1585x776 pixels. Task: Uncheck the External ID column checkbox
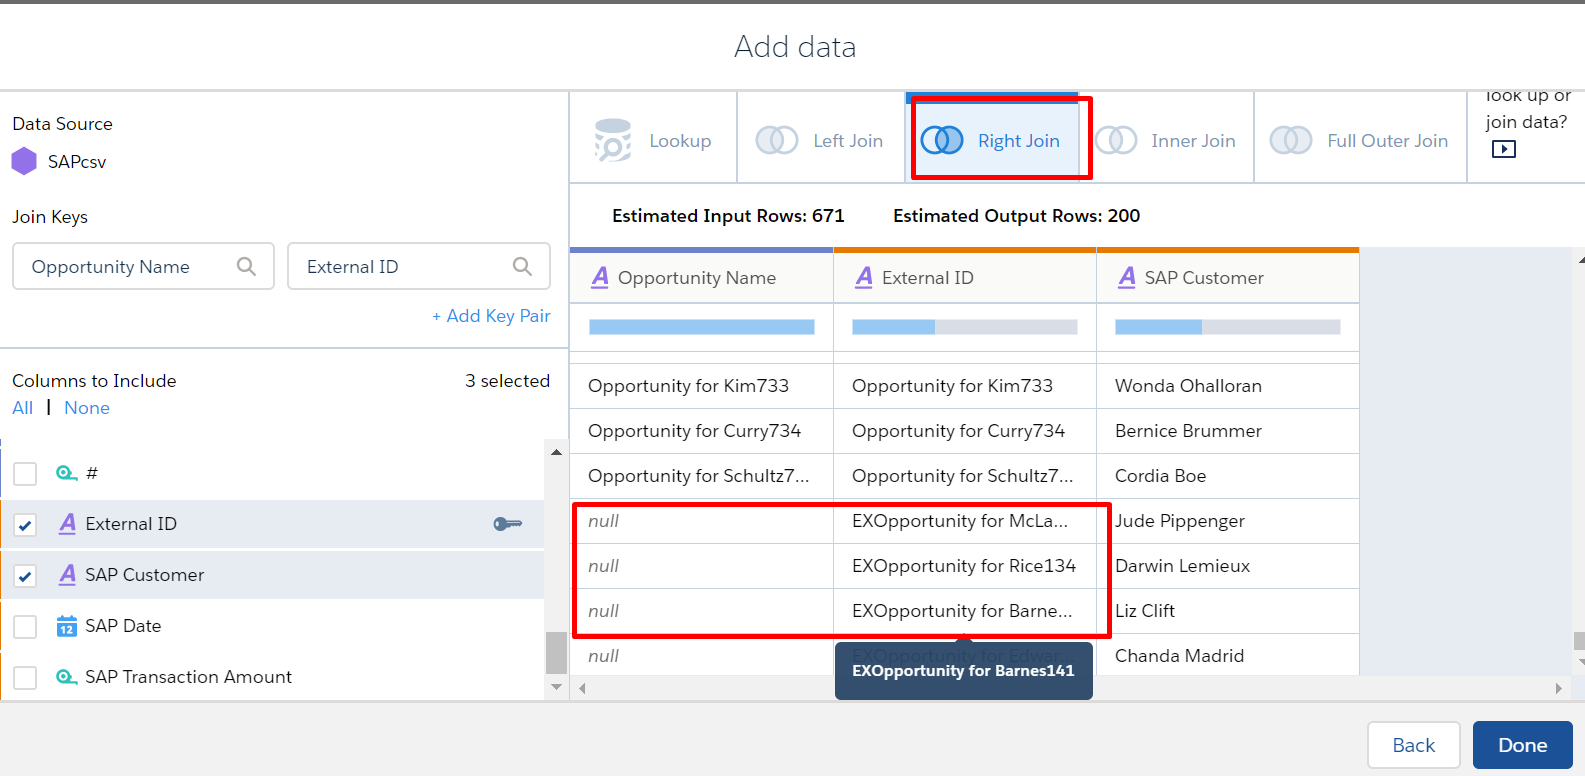[x=25, y=525]
